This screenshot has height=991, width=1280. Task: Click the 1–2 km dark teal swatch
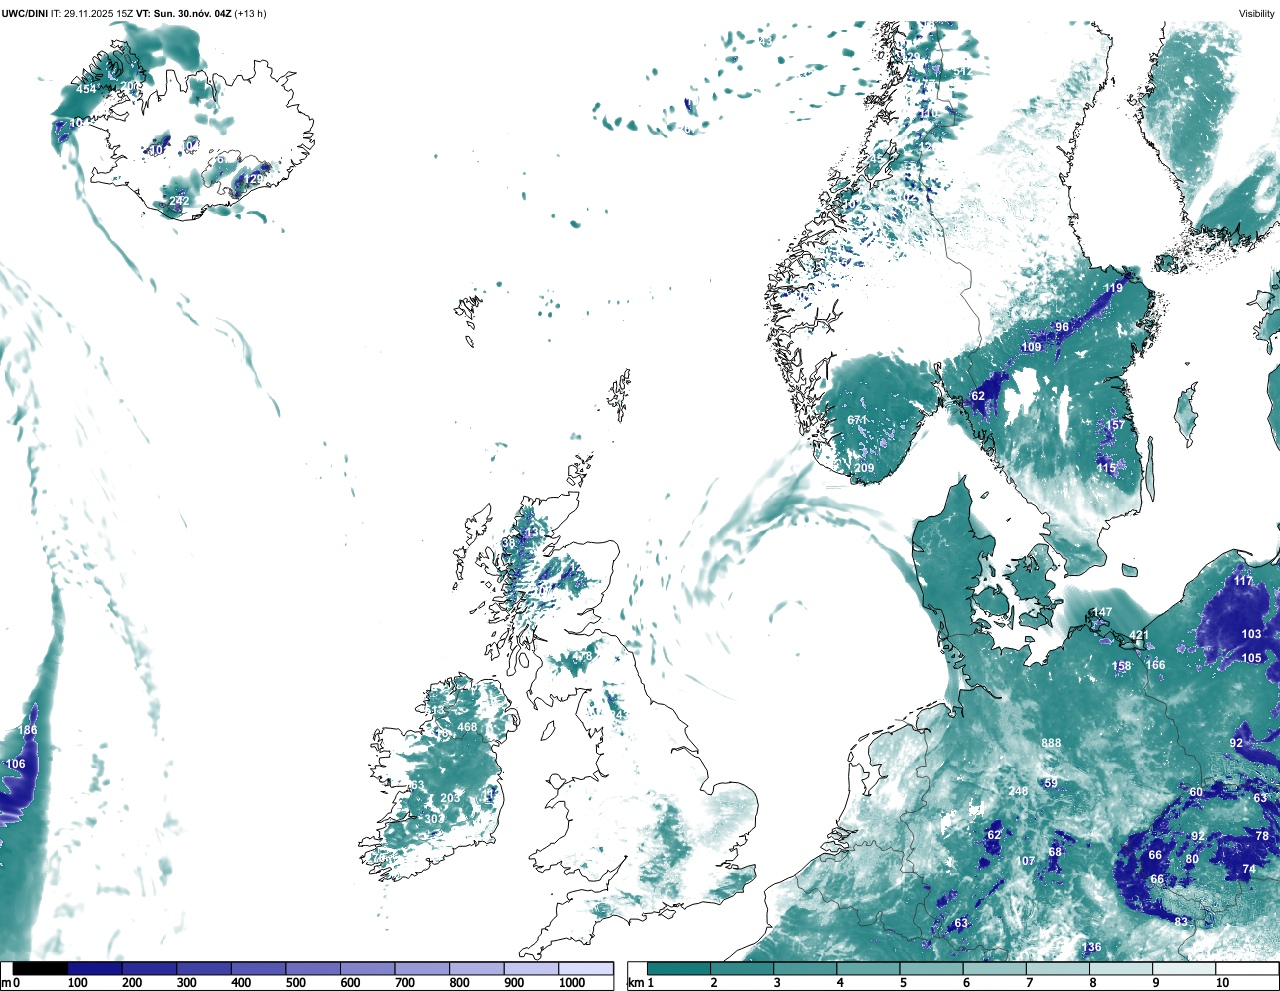point(679,968)
